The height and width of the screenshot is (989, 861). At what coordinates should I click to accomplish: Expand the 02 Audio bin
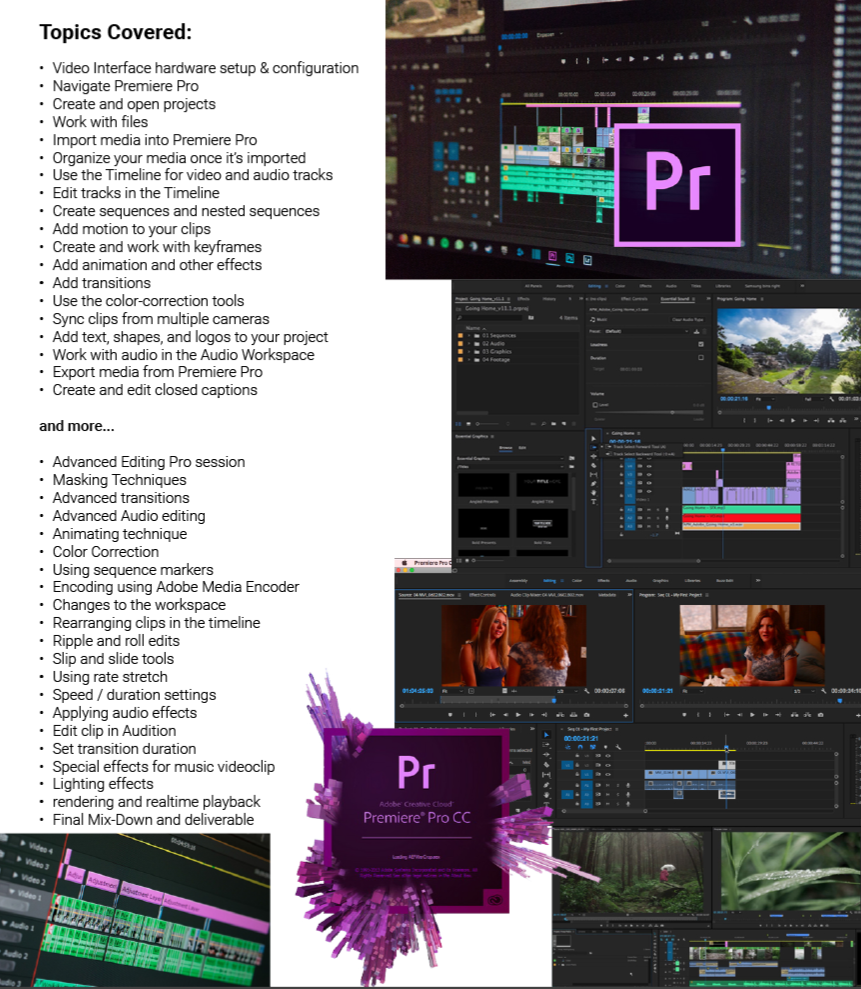pyautogui.click(x=469, y=344)
